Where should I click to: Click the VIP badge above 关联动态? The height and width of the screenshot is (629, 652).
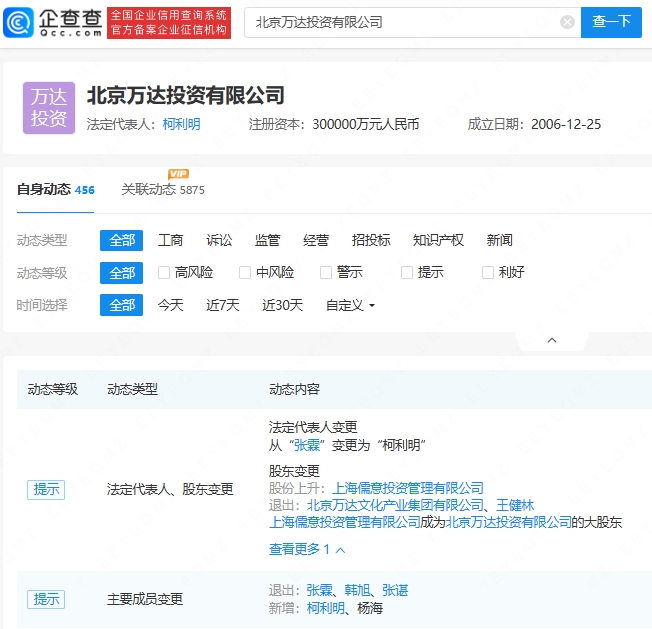178,174
